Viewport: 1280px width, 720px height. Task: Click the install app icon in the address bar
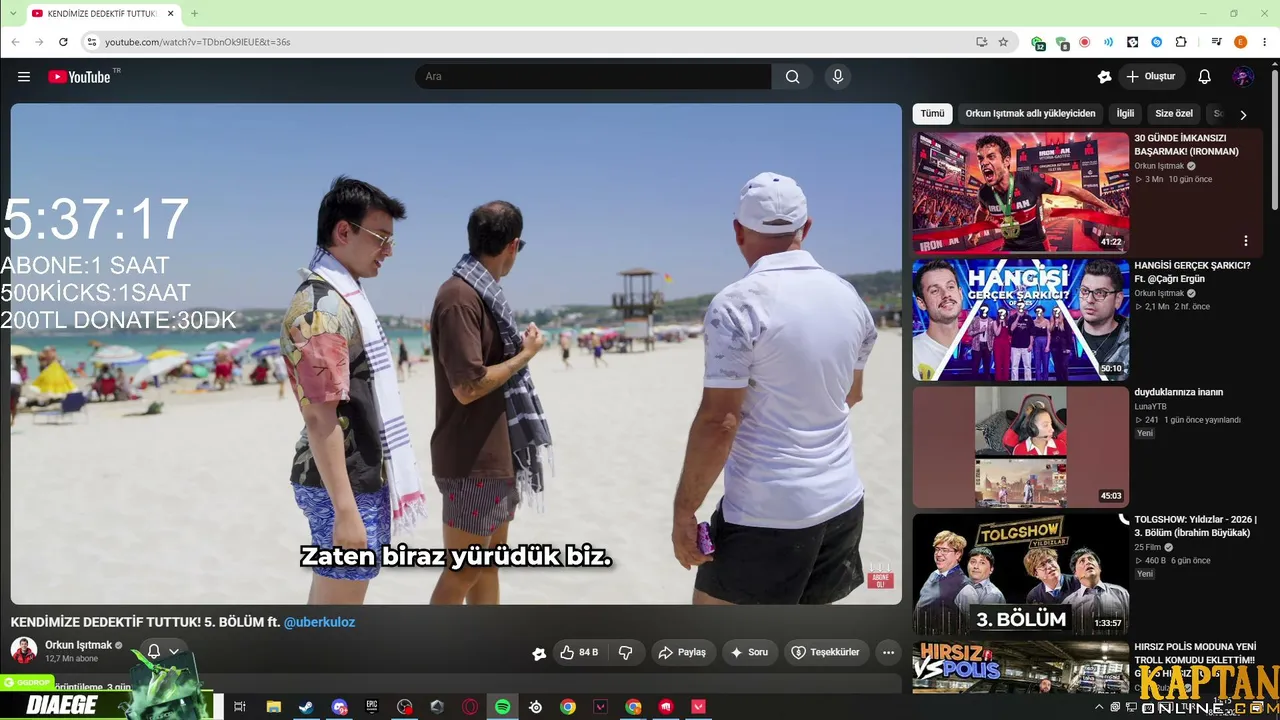[982, 42]
